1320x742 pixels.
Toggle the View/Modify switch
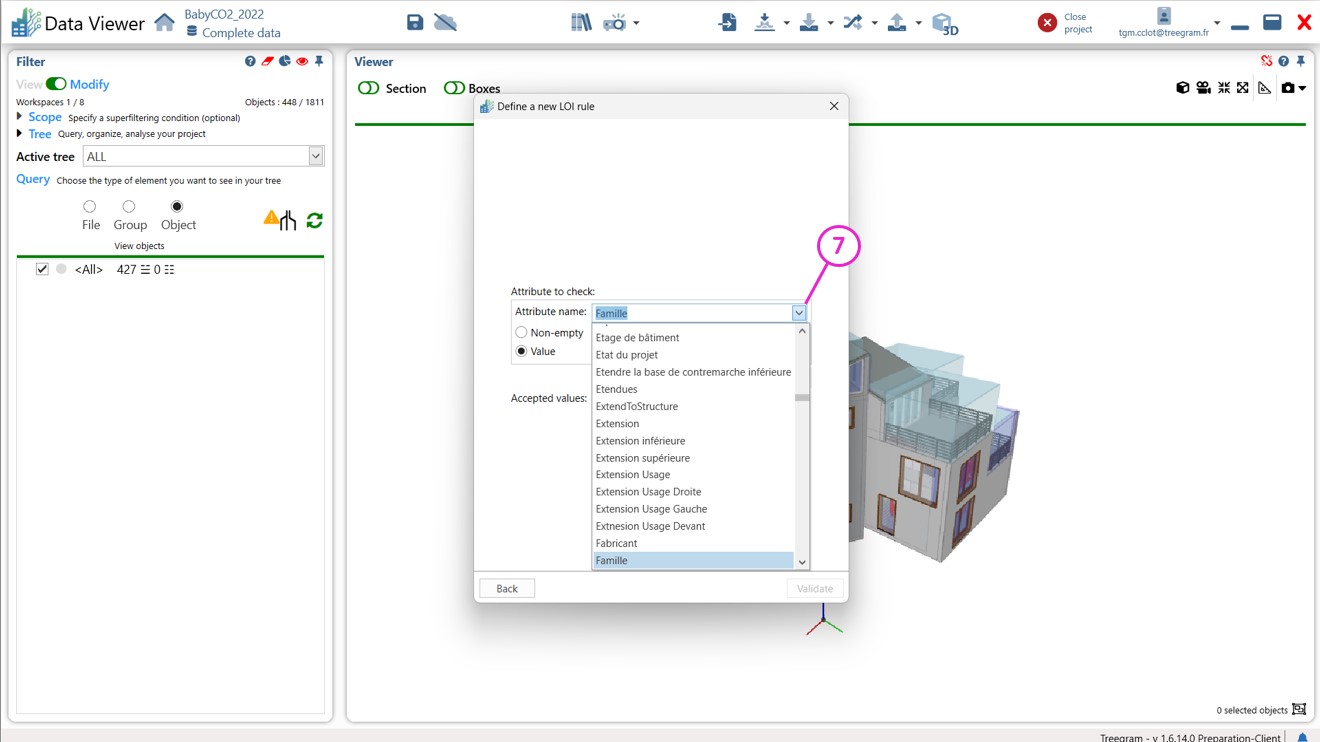click(x=56, y=85)
